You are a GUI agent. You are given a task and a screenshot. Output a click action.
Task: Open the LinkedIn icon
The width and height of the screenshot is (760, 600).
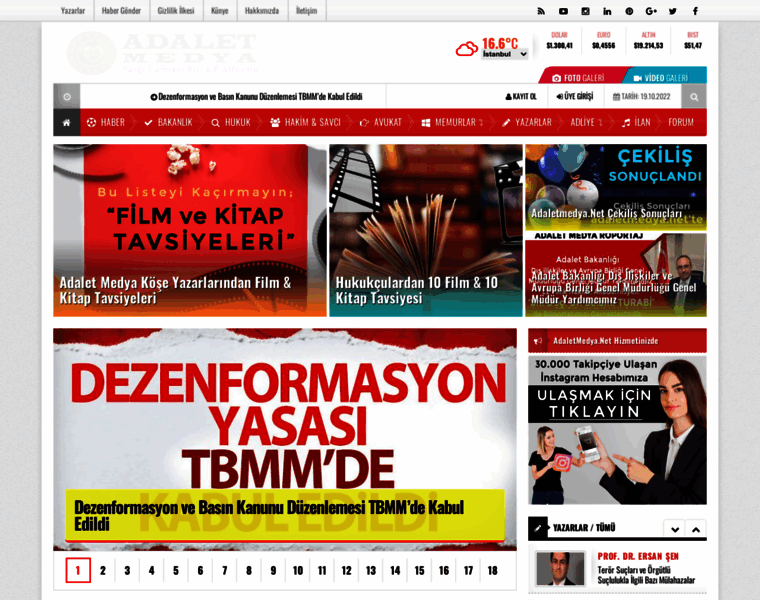pos(607,11)
